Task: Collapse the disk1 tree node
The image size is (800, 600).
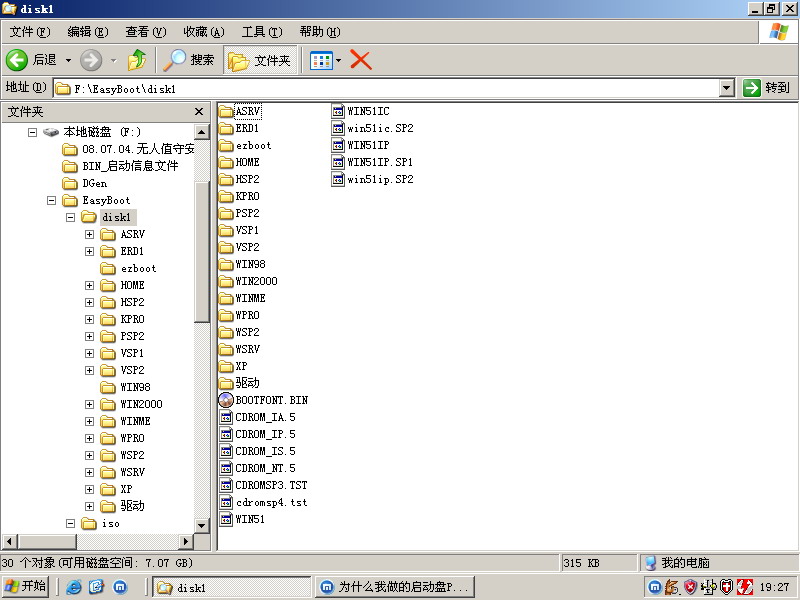Action: 70,217
